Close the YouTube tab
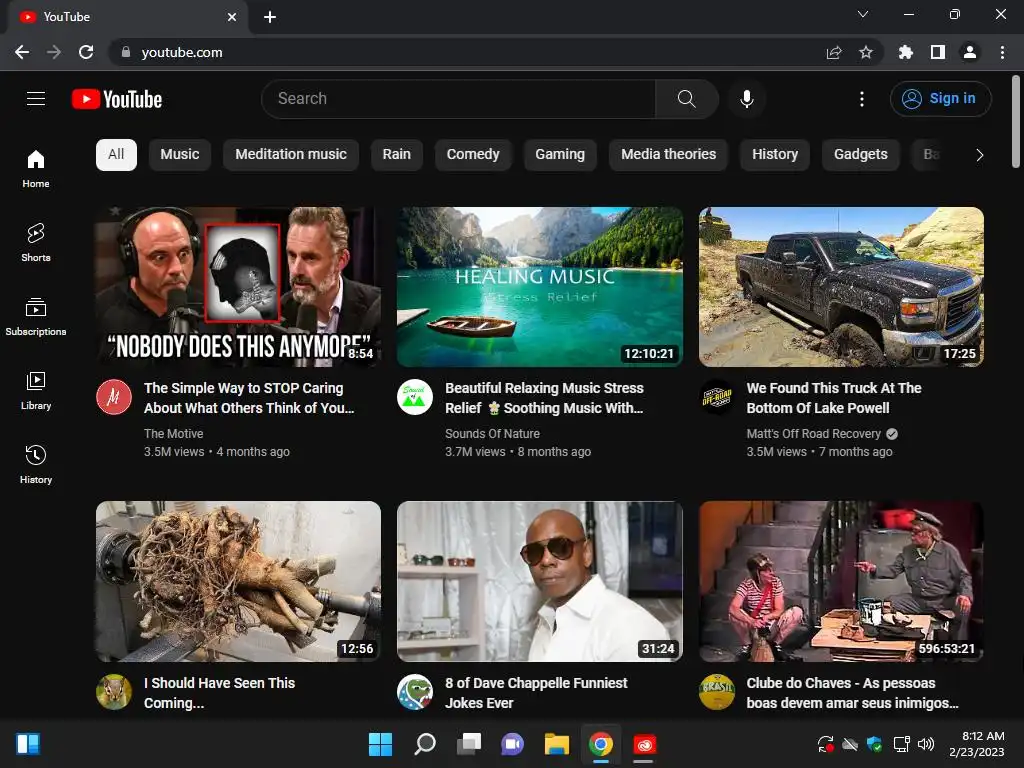 click(232, 17)
